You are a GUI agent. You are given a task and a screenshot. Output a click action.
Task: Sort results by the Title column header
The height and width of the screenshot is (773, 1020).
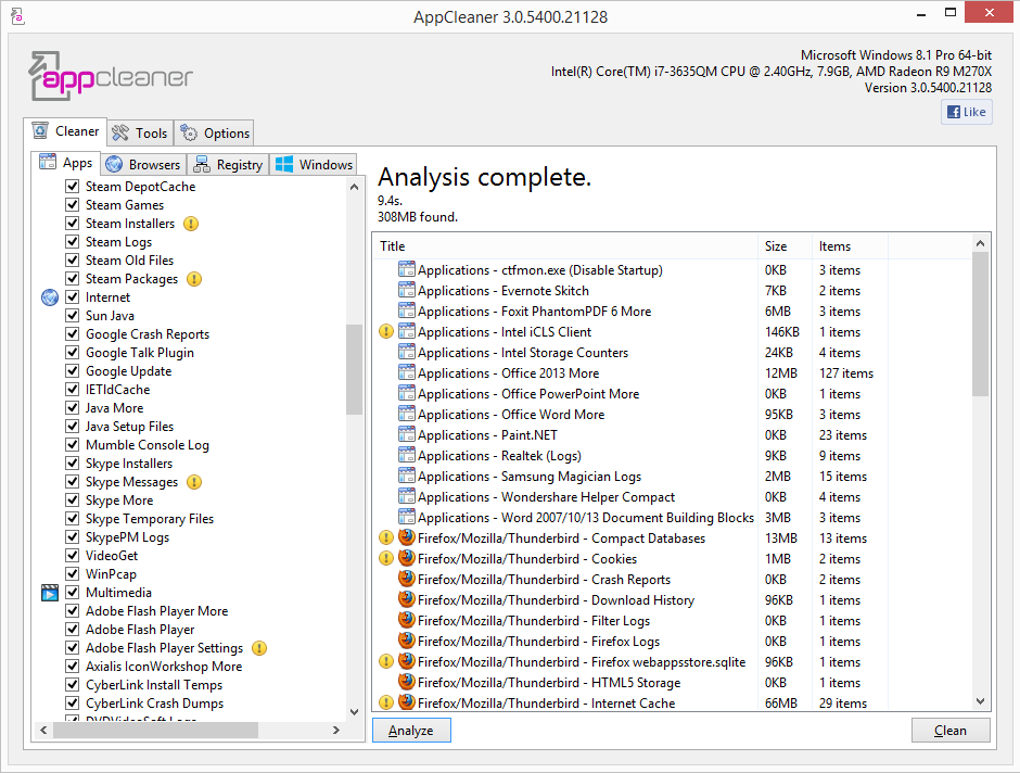tap(565, 247)
